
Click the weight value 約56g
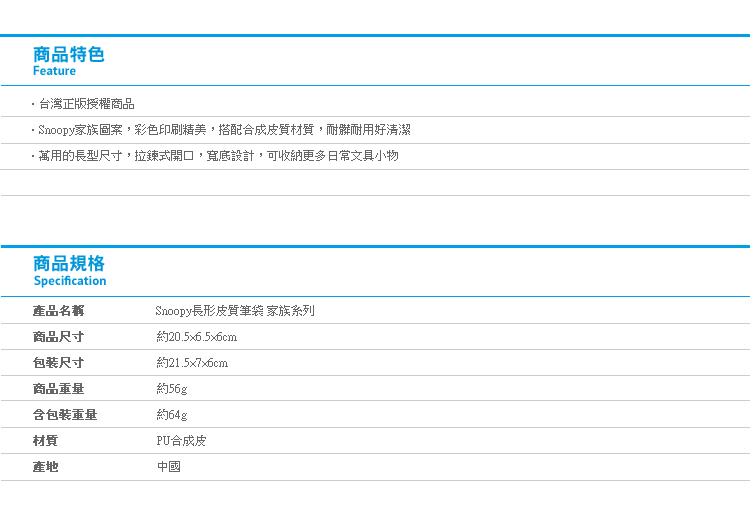tap(172, 388)
